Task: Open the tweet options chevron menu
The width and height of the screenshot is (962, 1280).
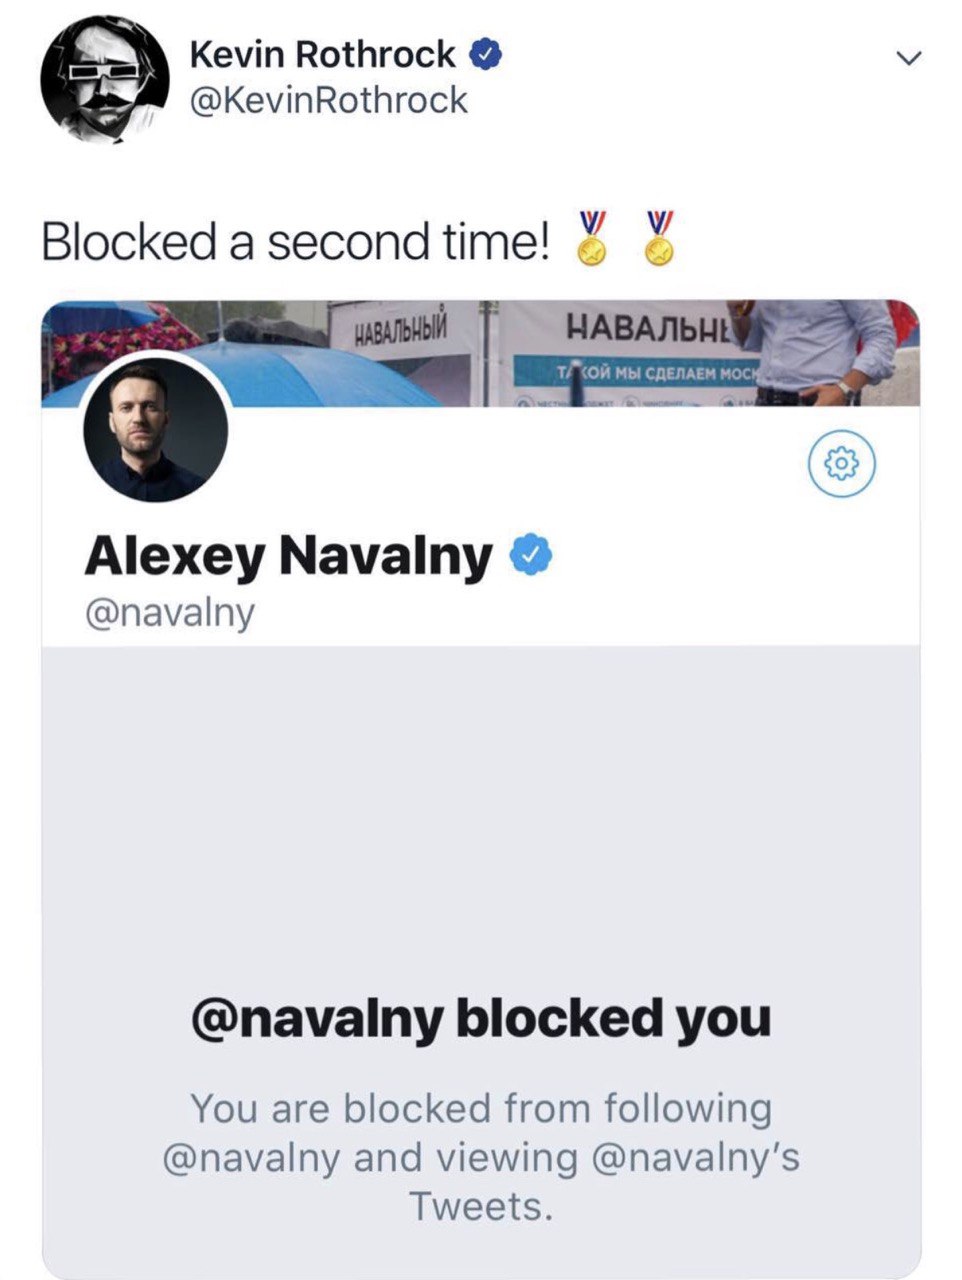Action: coord(907,58)
